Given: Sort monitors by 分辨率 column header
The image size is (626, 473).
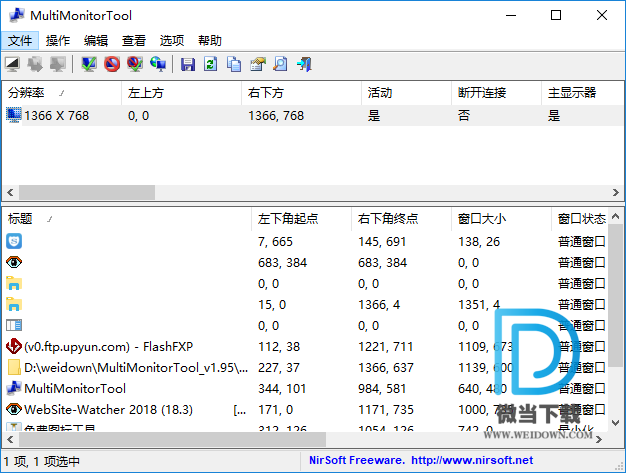Looking at the screenshot, I should tap(62, 93).
